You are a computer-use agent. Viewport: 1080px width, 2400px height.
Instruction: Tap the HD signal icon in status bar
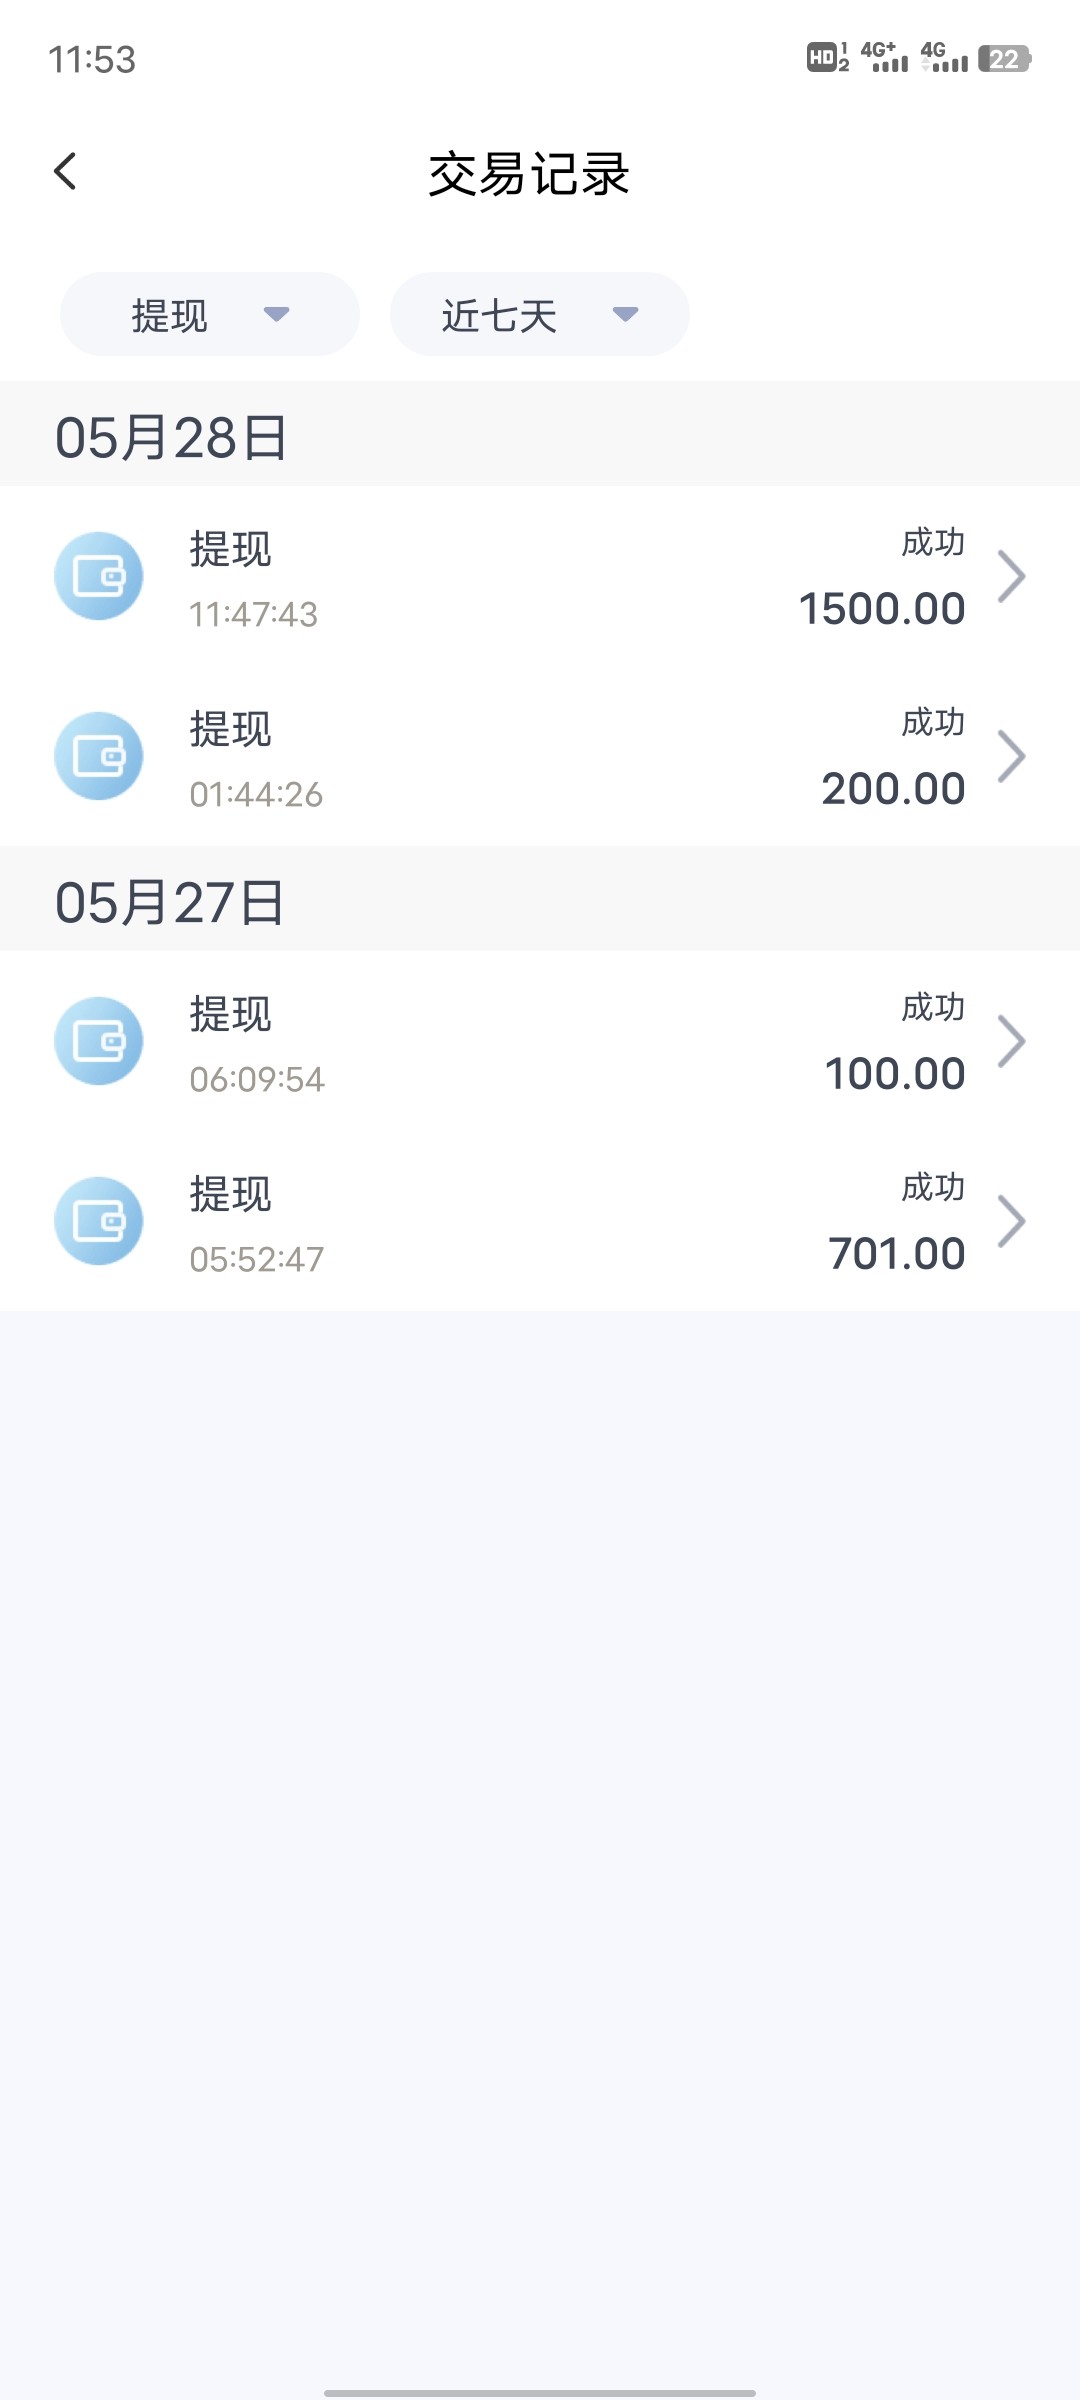point(827,58)
